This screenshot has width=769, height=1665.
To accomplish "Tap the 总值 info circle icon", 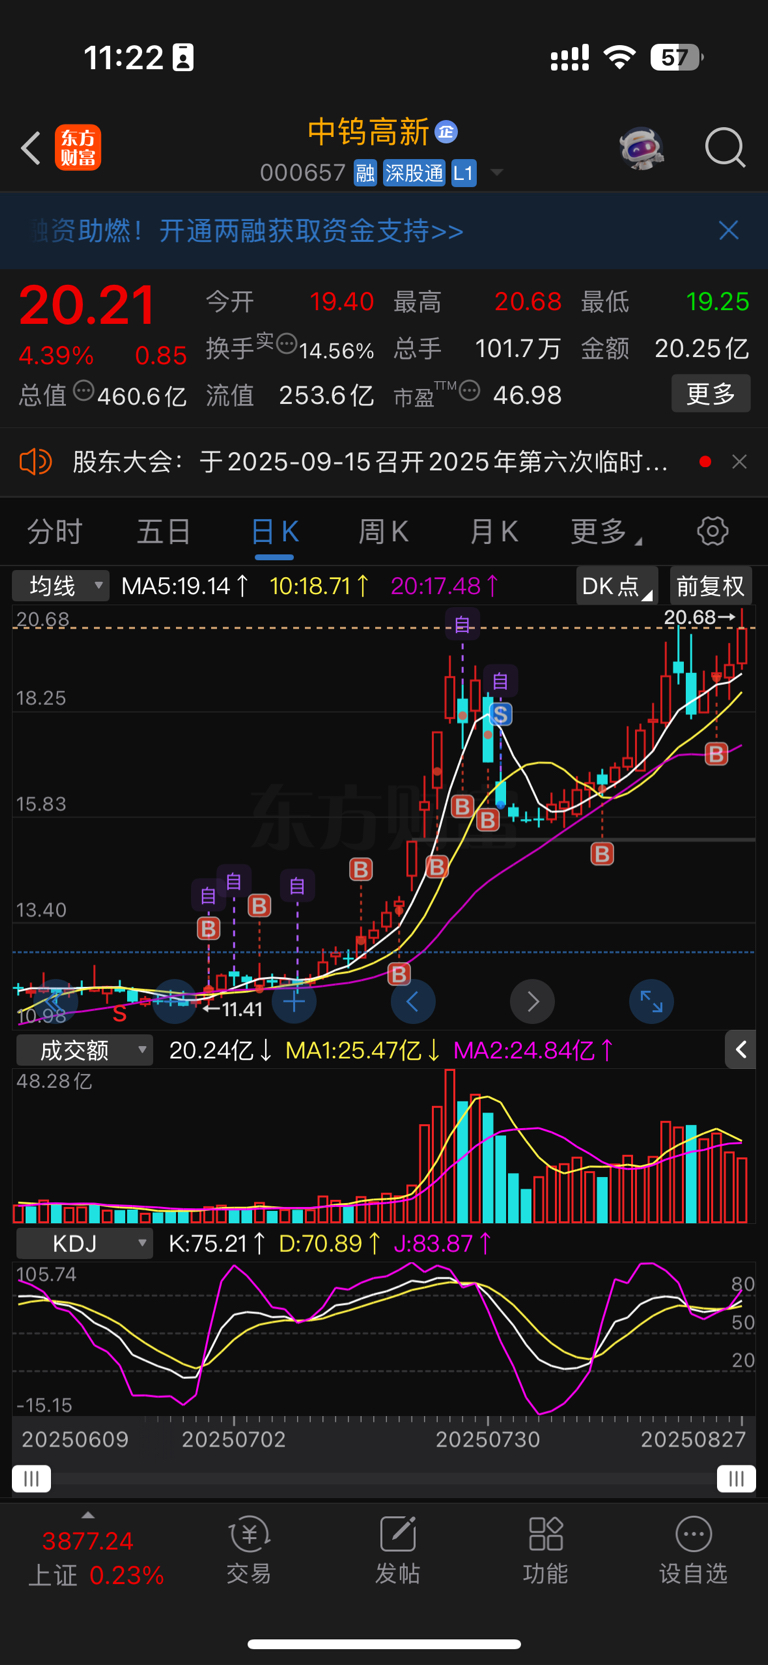I will point(83,392).
